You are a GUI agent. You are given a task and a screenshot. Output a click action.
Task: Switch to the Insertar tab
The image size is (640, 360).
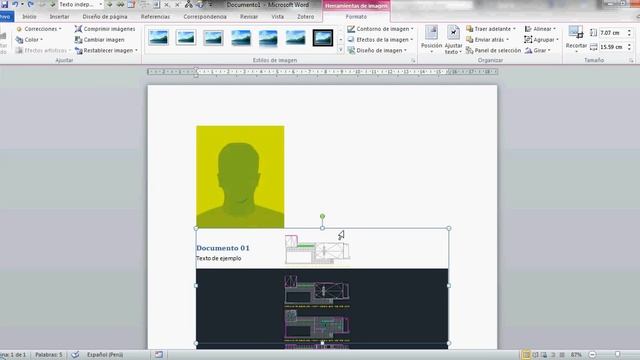coord(60,17)
